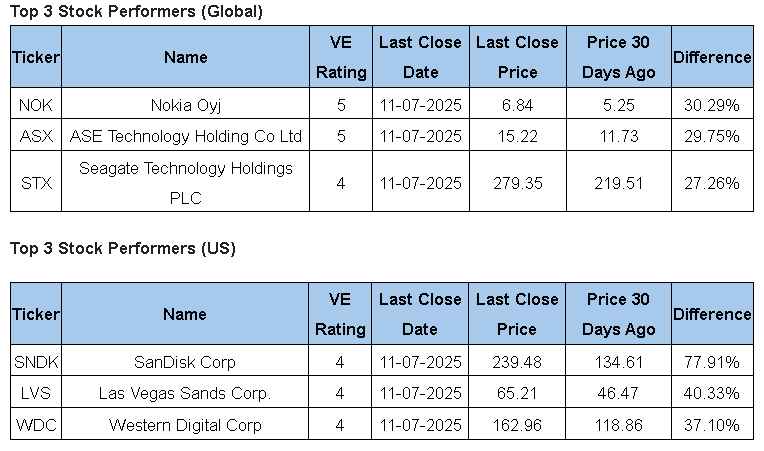Select Western Digital Corp name cell
This screenshot has width=764, height=451.
(185, 425)
